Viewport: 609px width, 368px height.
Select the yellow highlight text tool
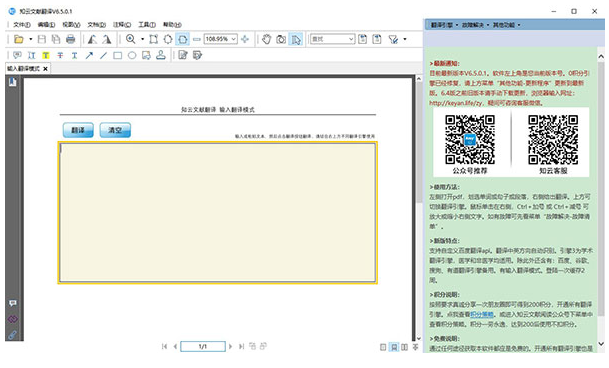[46, 55]
